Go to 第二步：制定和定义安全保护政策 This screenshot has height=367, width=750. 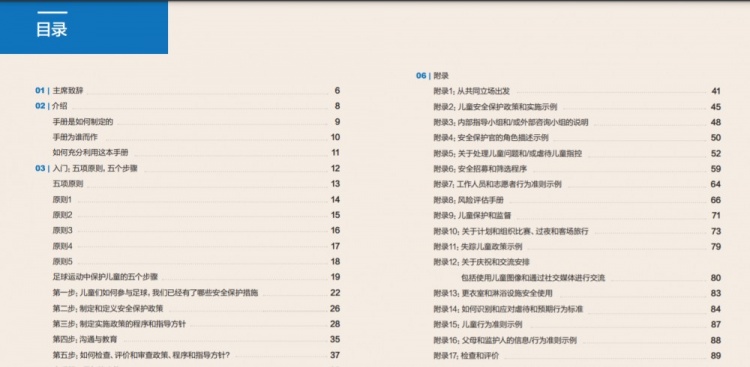coord(196,308)
